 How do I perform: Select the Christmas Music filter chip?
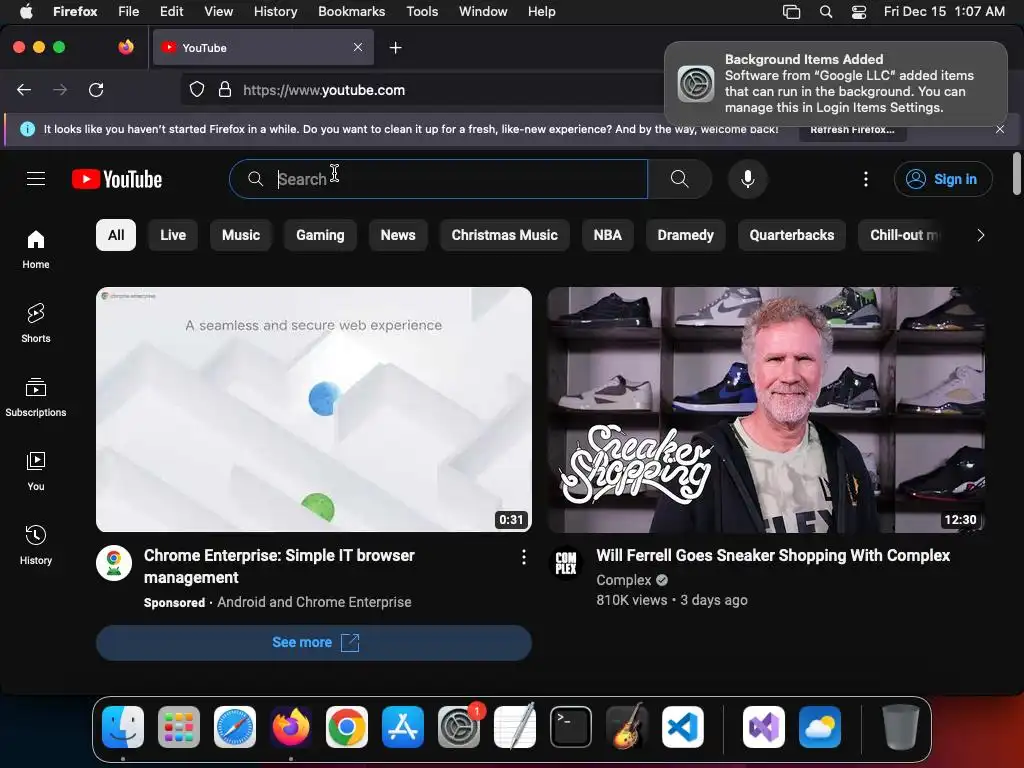pyautogui.click(x=504, y=235)
